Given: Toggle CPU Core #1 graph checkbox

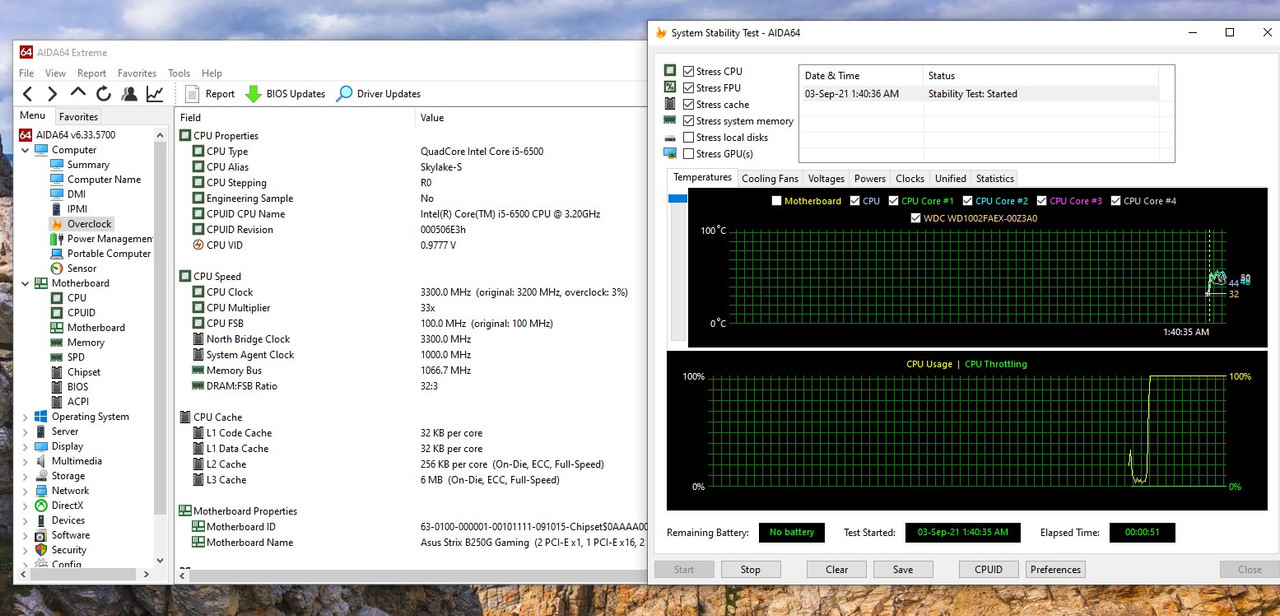Looking at the screenshot, I should (894, 201).
